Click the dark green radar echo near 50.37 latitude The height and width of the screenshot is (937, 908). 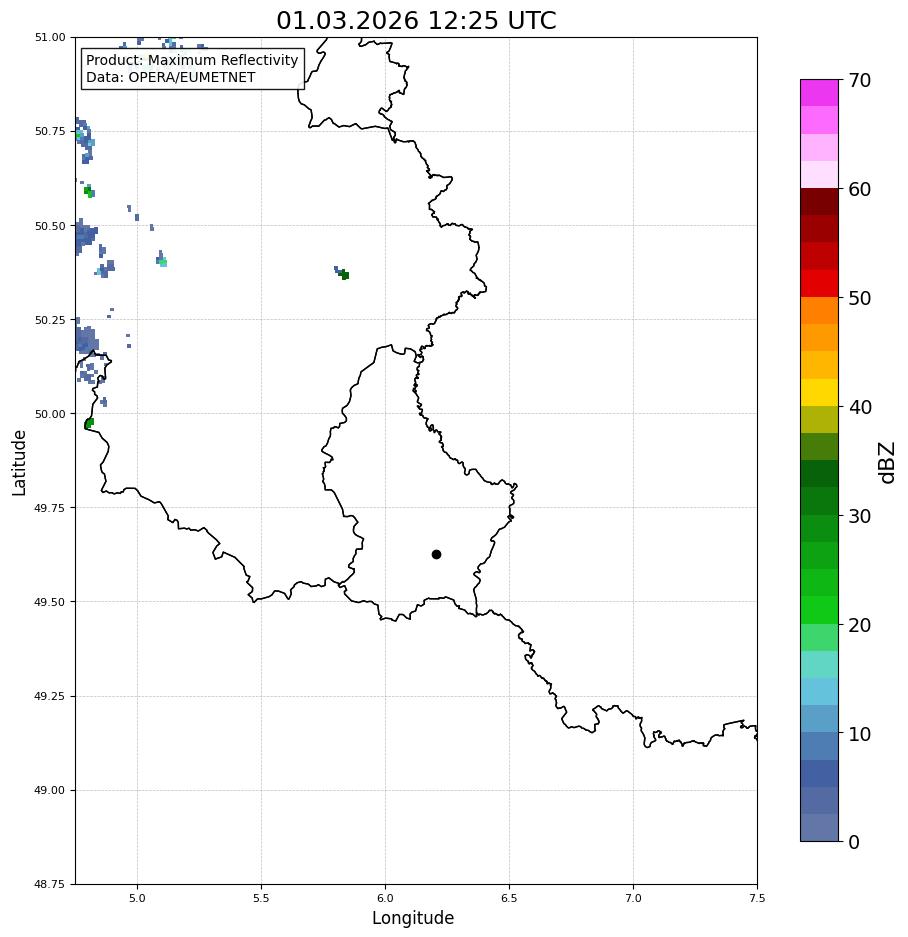344,274
